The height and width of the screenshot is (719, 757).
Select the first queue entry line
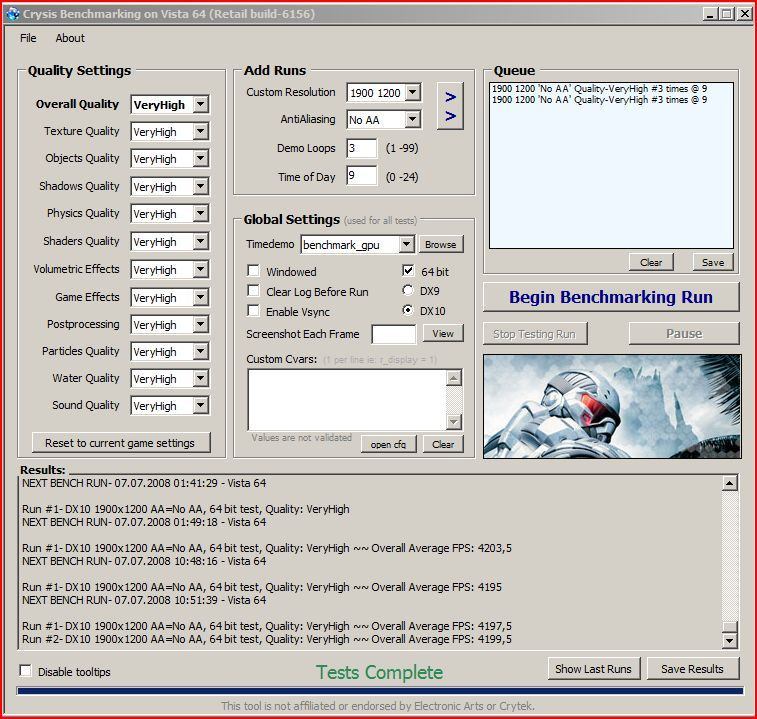tap(599, 89)
